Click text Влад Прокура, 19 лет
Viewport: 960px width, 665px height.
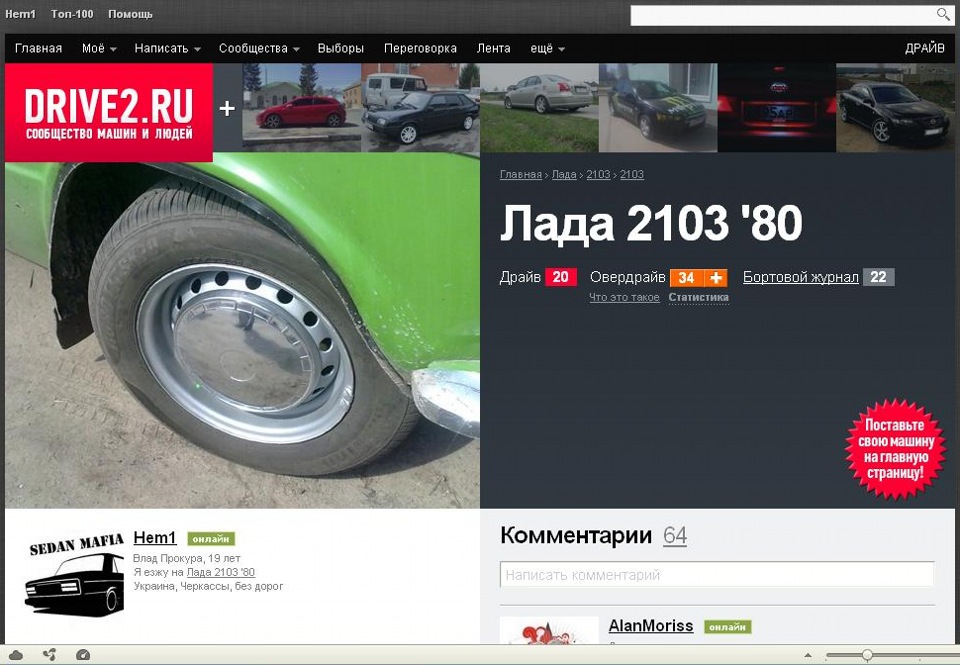187,558
